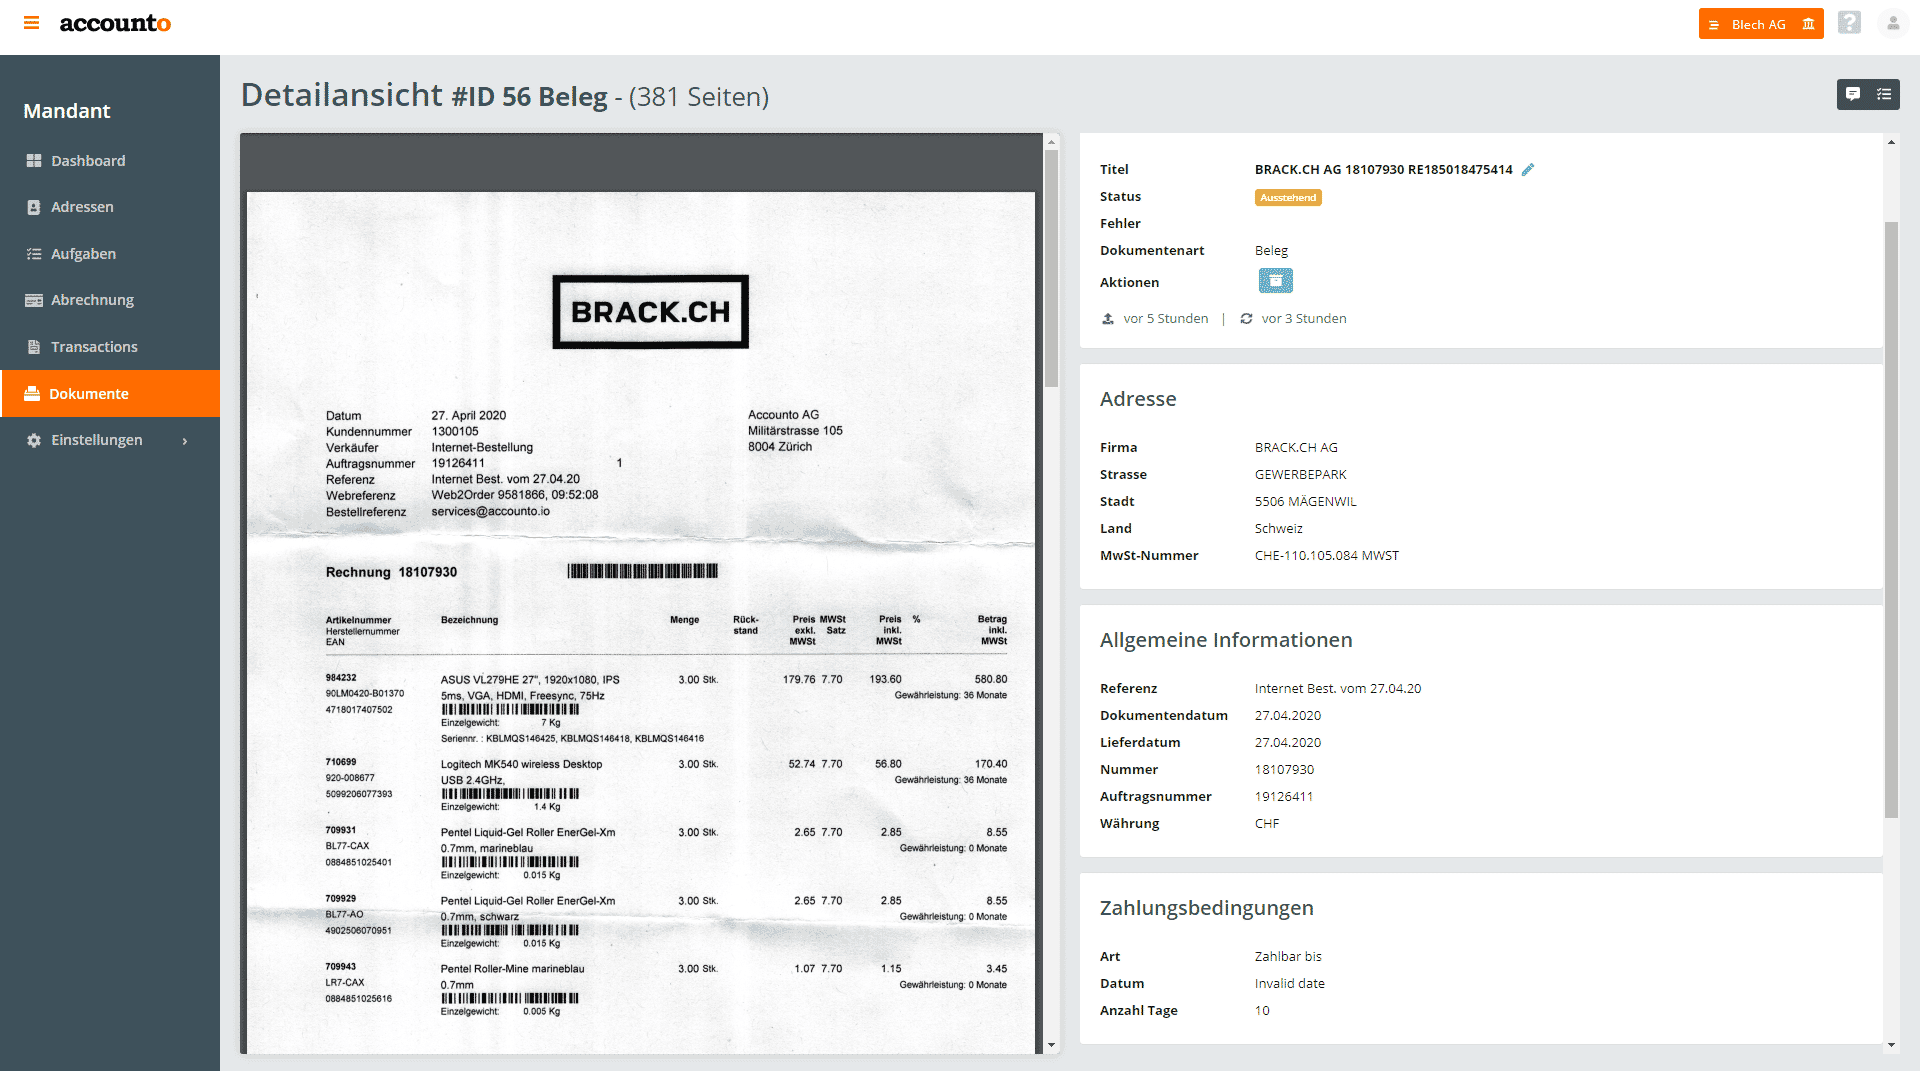Click document preview scroll up arrow
This screenshot has height=1071, width=1920.
tap(1051, 142)
